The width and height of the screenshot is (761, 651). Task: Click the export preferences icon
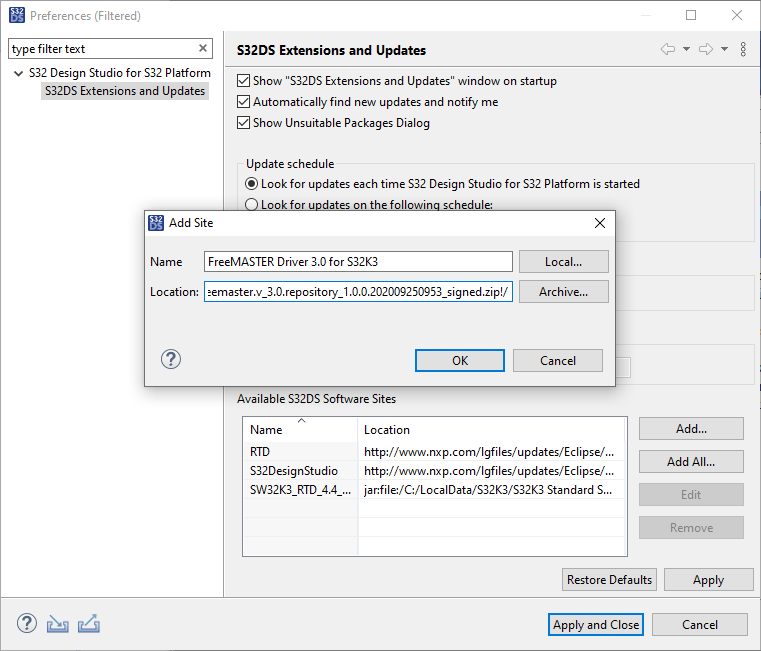click(89, 624)
